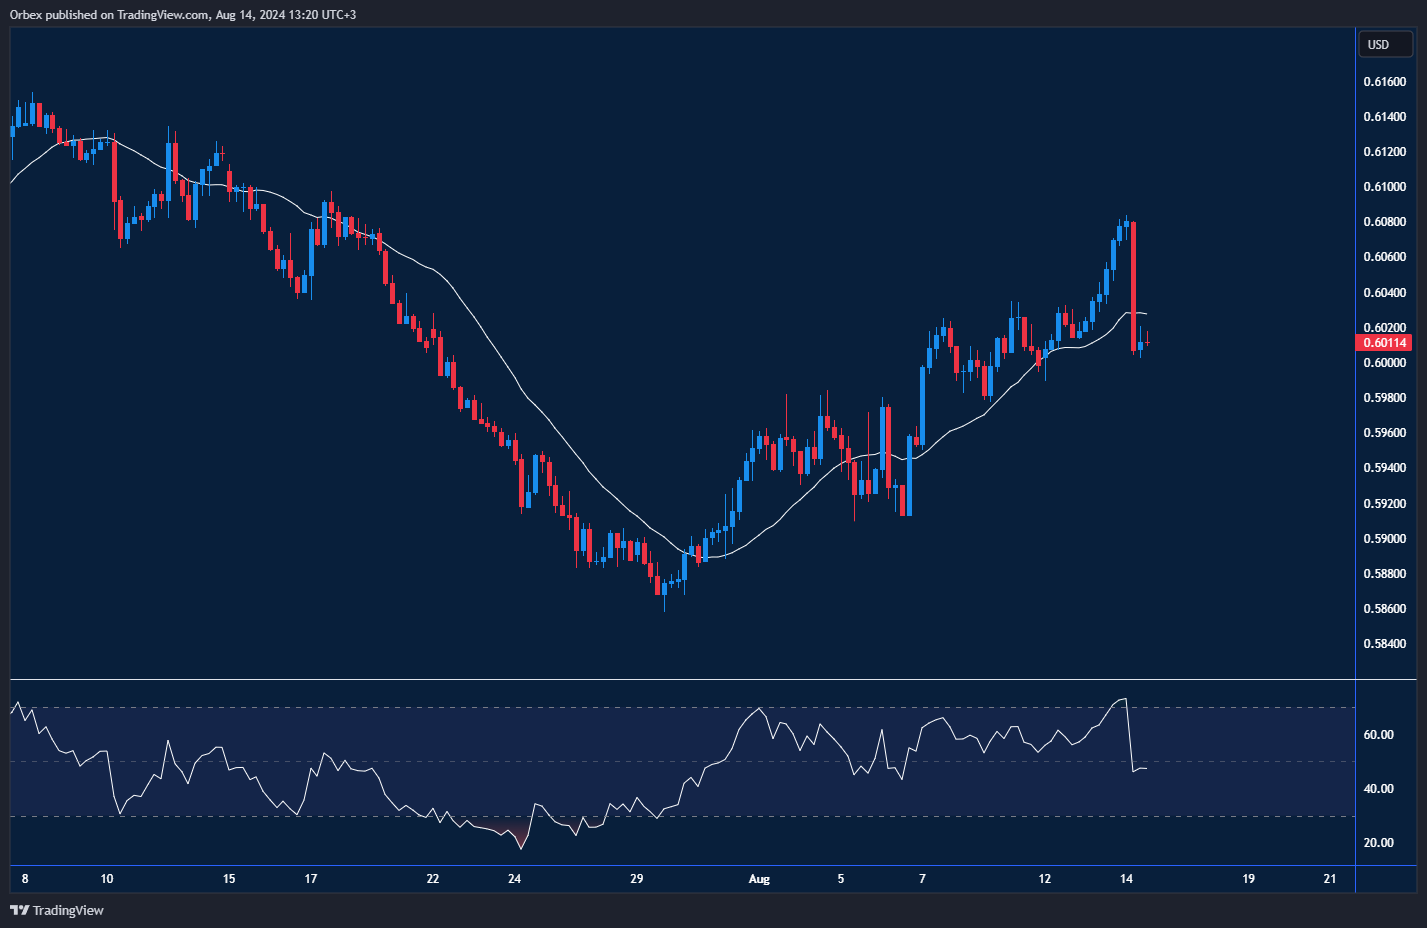This screenshot has height=928, width=1427.
Task: Click the 0.58400 price scale label
Action: (x=1384, y=644)
